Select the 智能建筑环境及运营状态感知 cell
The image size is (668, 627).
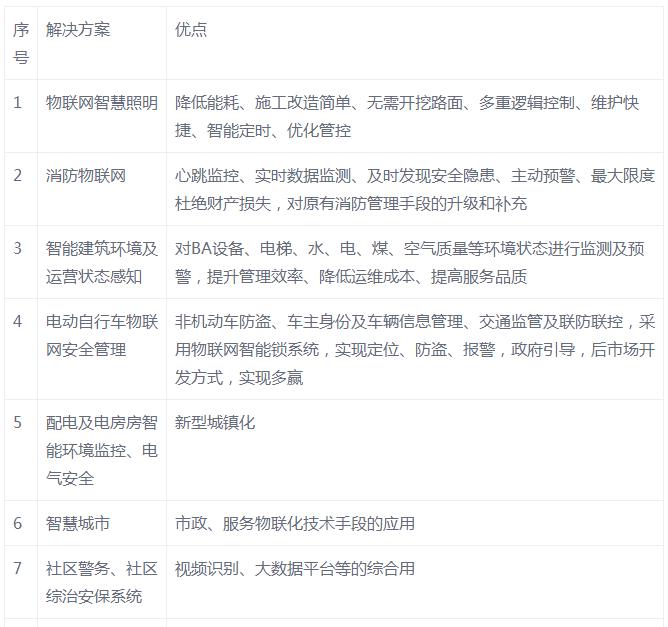[102, 262]
